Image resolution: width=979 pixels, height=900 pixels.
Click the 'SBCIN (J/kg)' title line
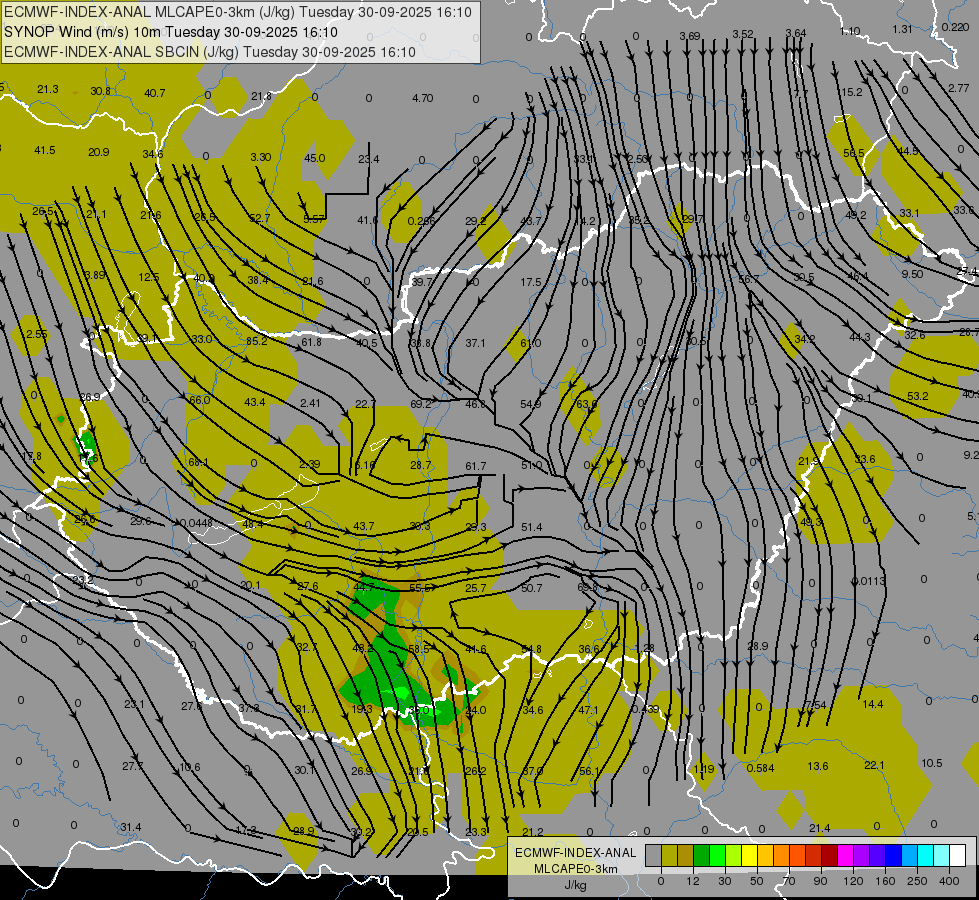coord(210,52)
